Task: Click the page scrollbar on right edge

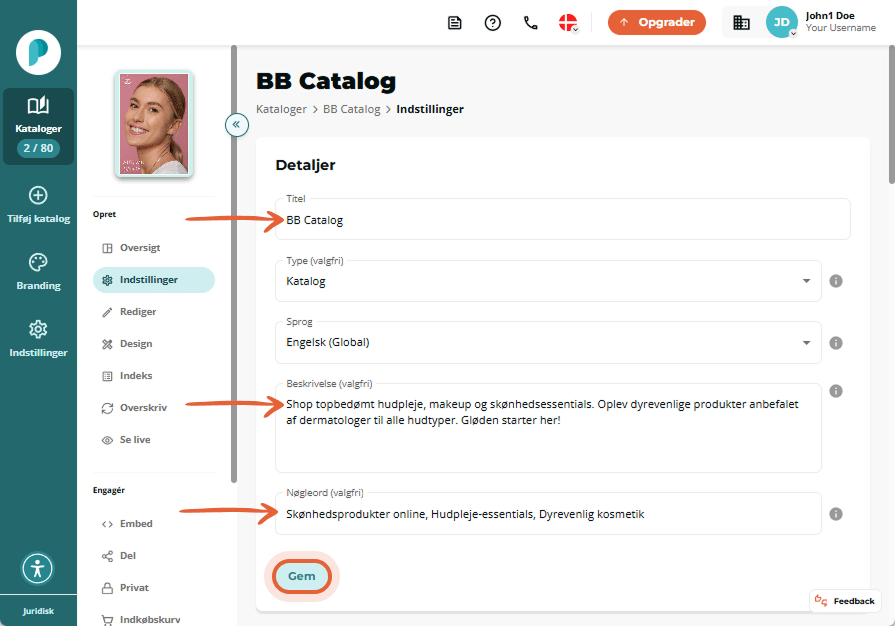Action: (x=892, y=114)
